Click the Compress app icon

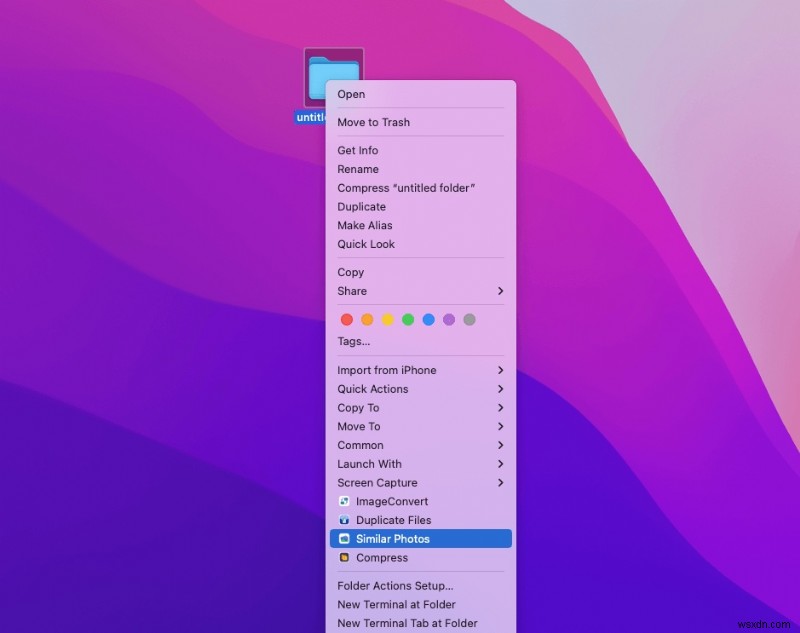[x=344, y=558]
